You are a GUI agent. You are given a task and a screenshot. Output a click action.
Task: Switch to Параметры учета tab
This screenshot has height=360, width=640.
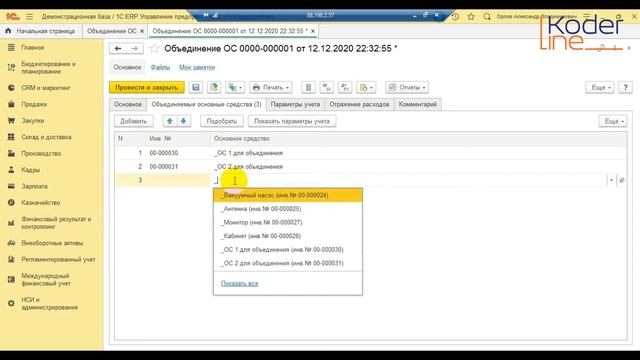295,104
